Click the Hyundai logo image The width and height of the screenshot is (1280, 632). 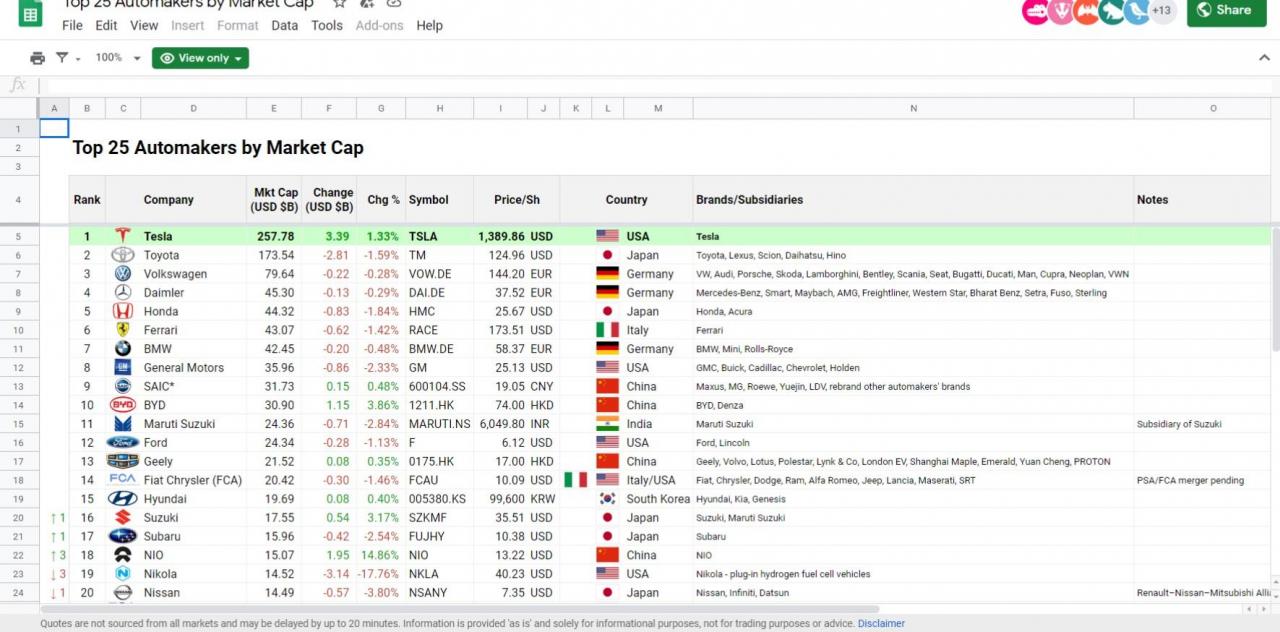click(x=123, y=499)
